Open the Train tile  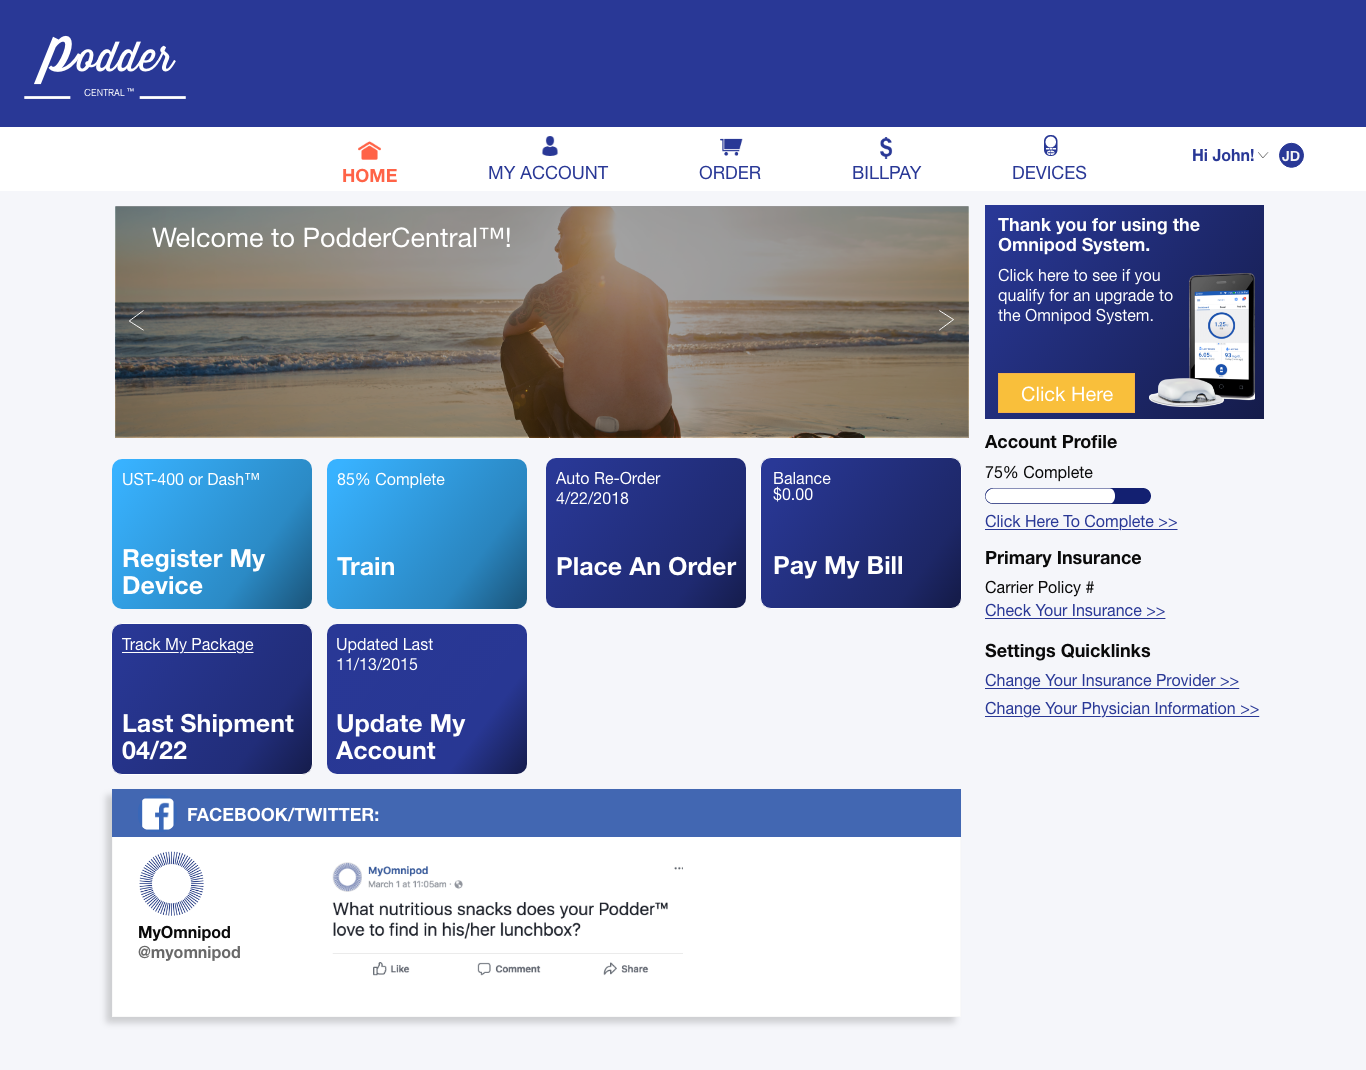[427, 534]
